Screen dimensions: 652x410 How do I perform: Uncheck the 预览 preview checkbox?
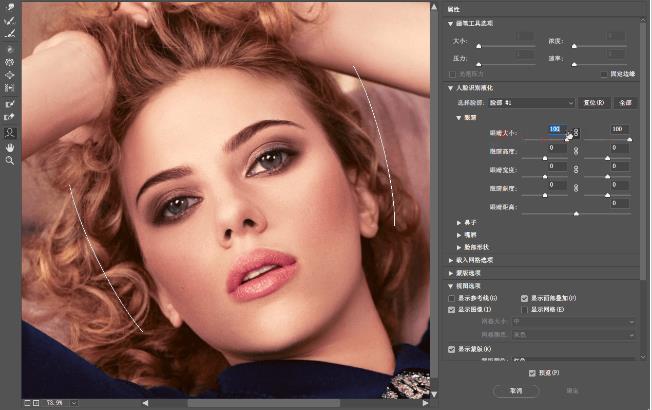point(532,372)
